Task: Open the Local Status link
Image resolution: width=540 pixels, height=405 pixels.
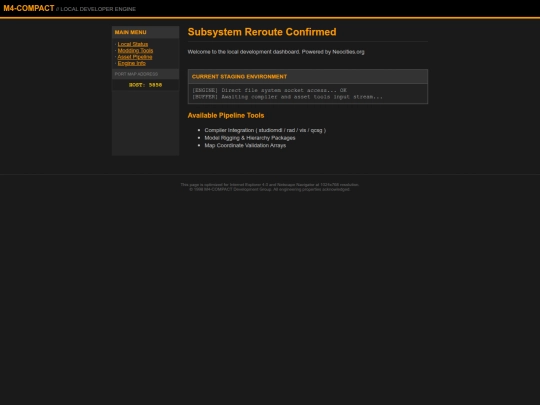Action: (133, 44)
